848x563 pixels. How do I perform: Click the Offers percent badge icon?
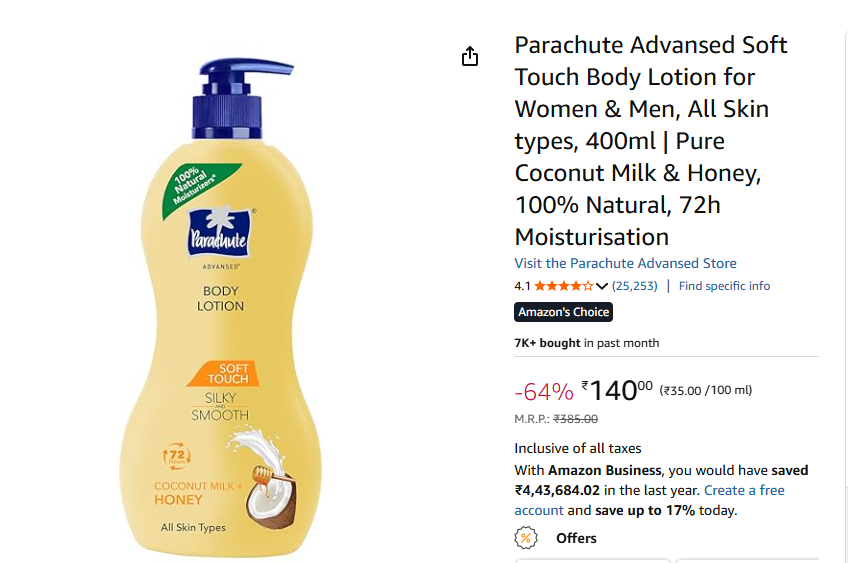click(525, 538)
